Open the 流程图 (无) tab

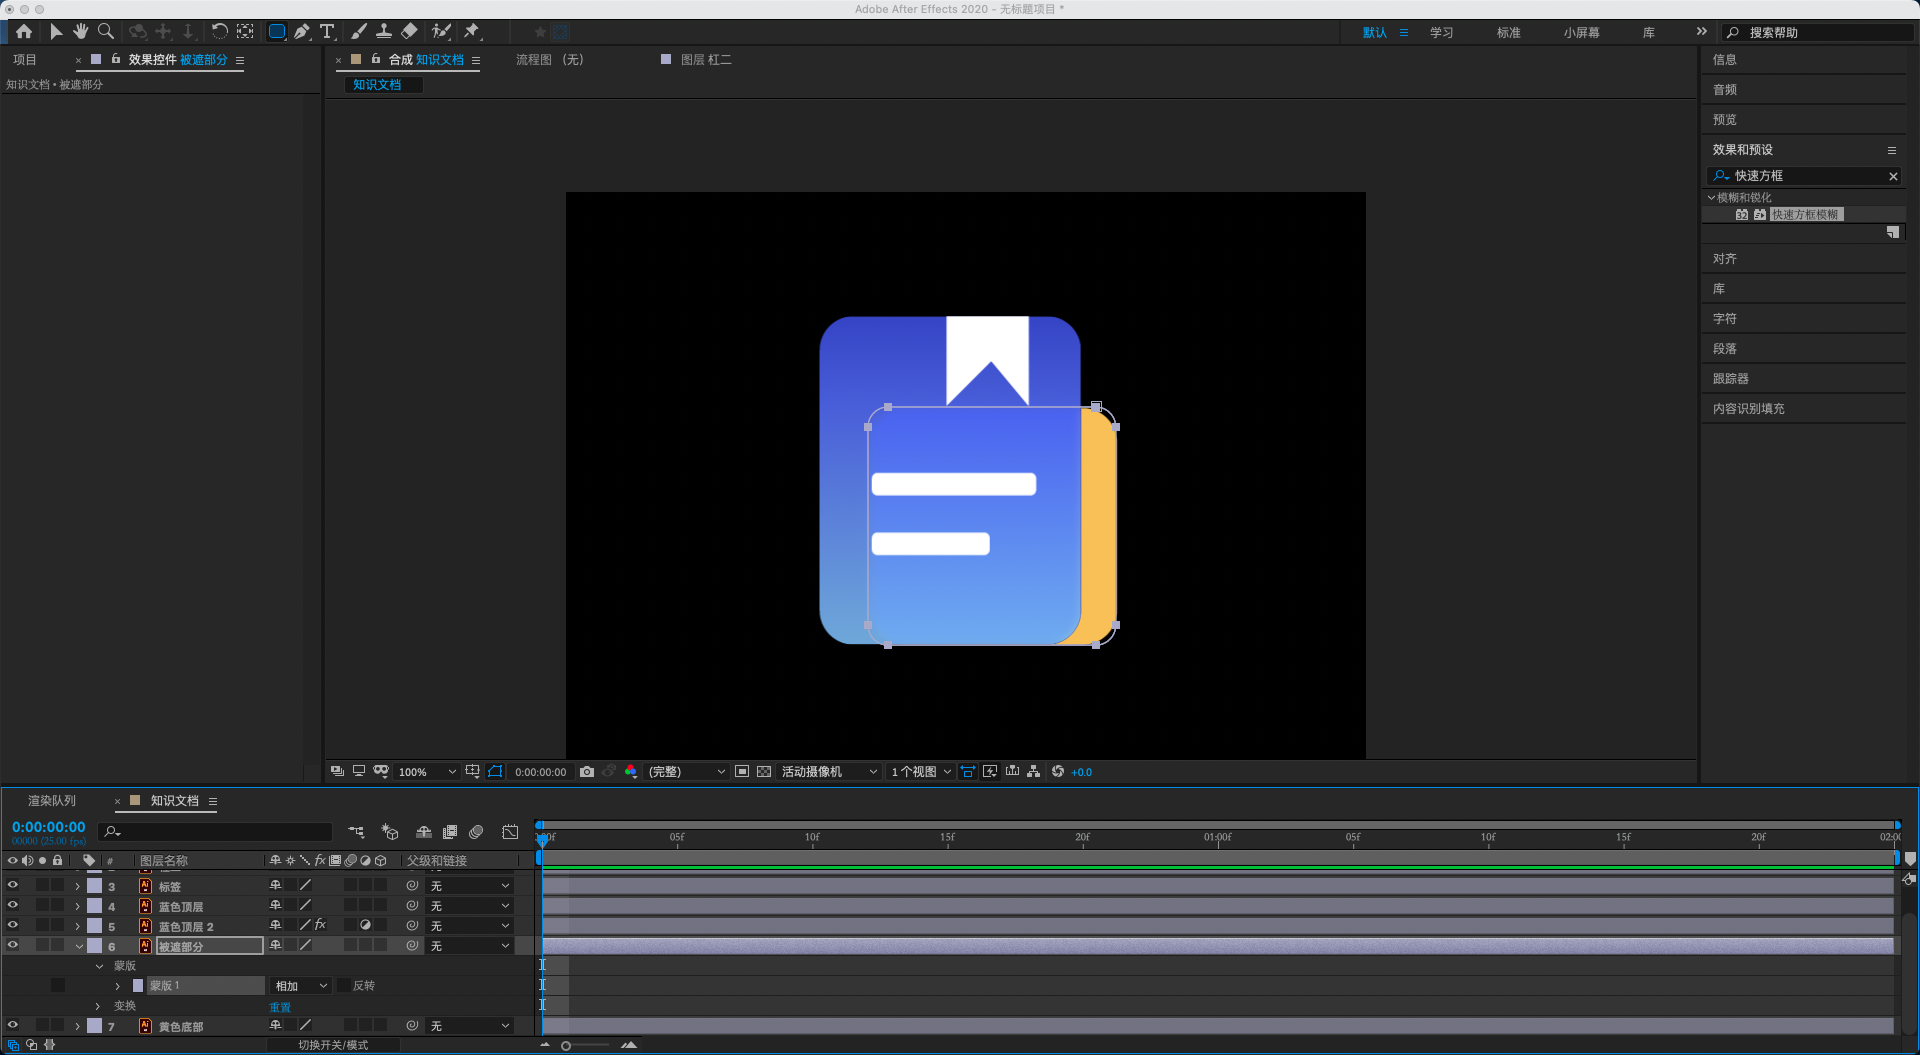(550, 60)
